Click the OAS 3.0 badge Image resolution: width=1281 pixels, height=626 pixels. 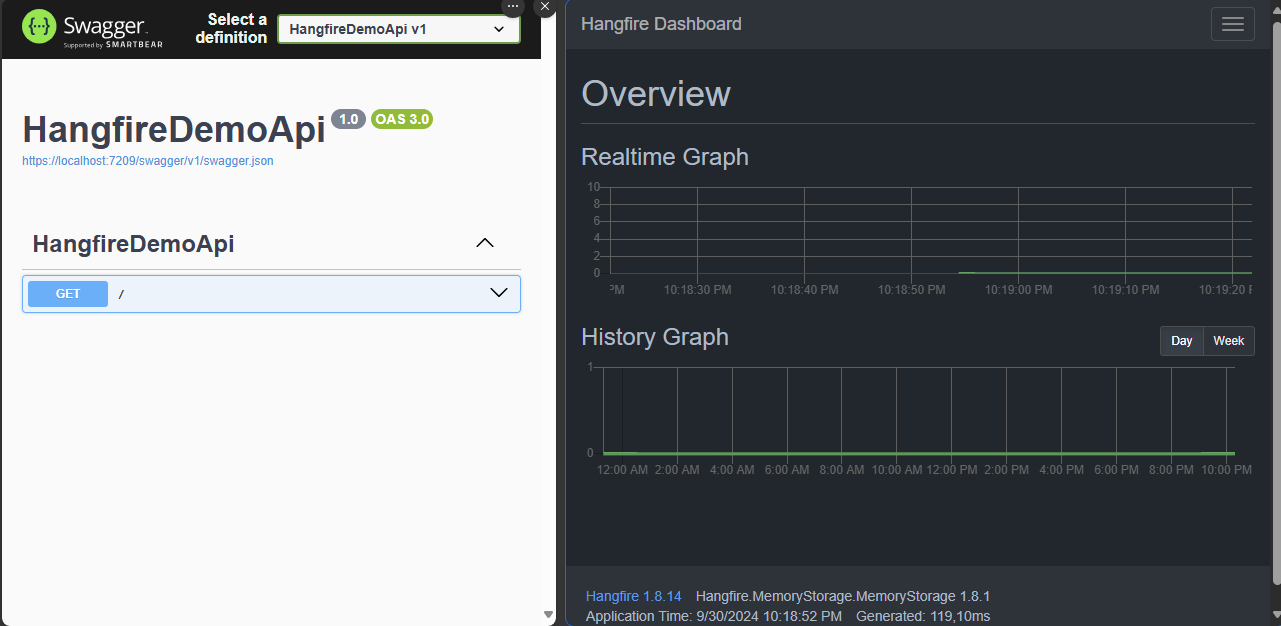[x=402, y=120]
